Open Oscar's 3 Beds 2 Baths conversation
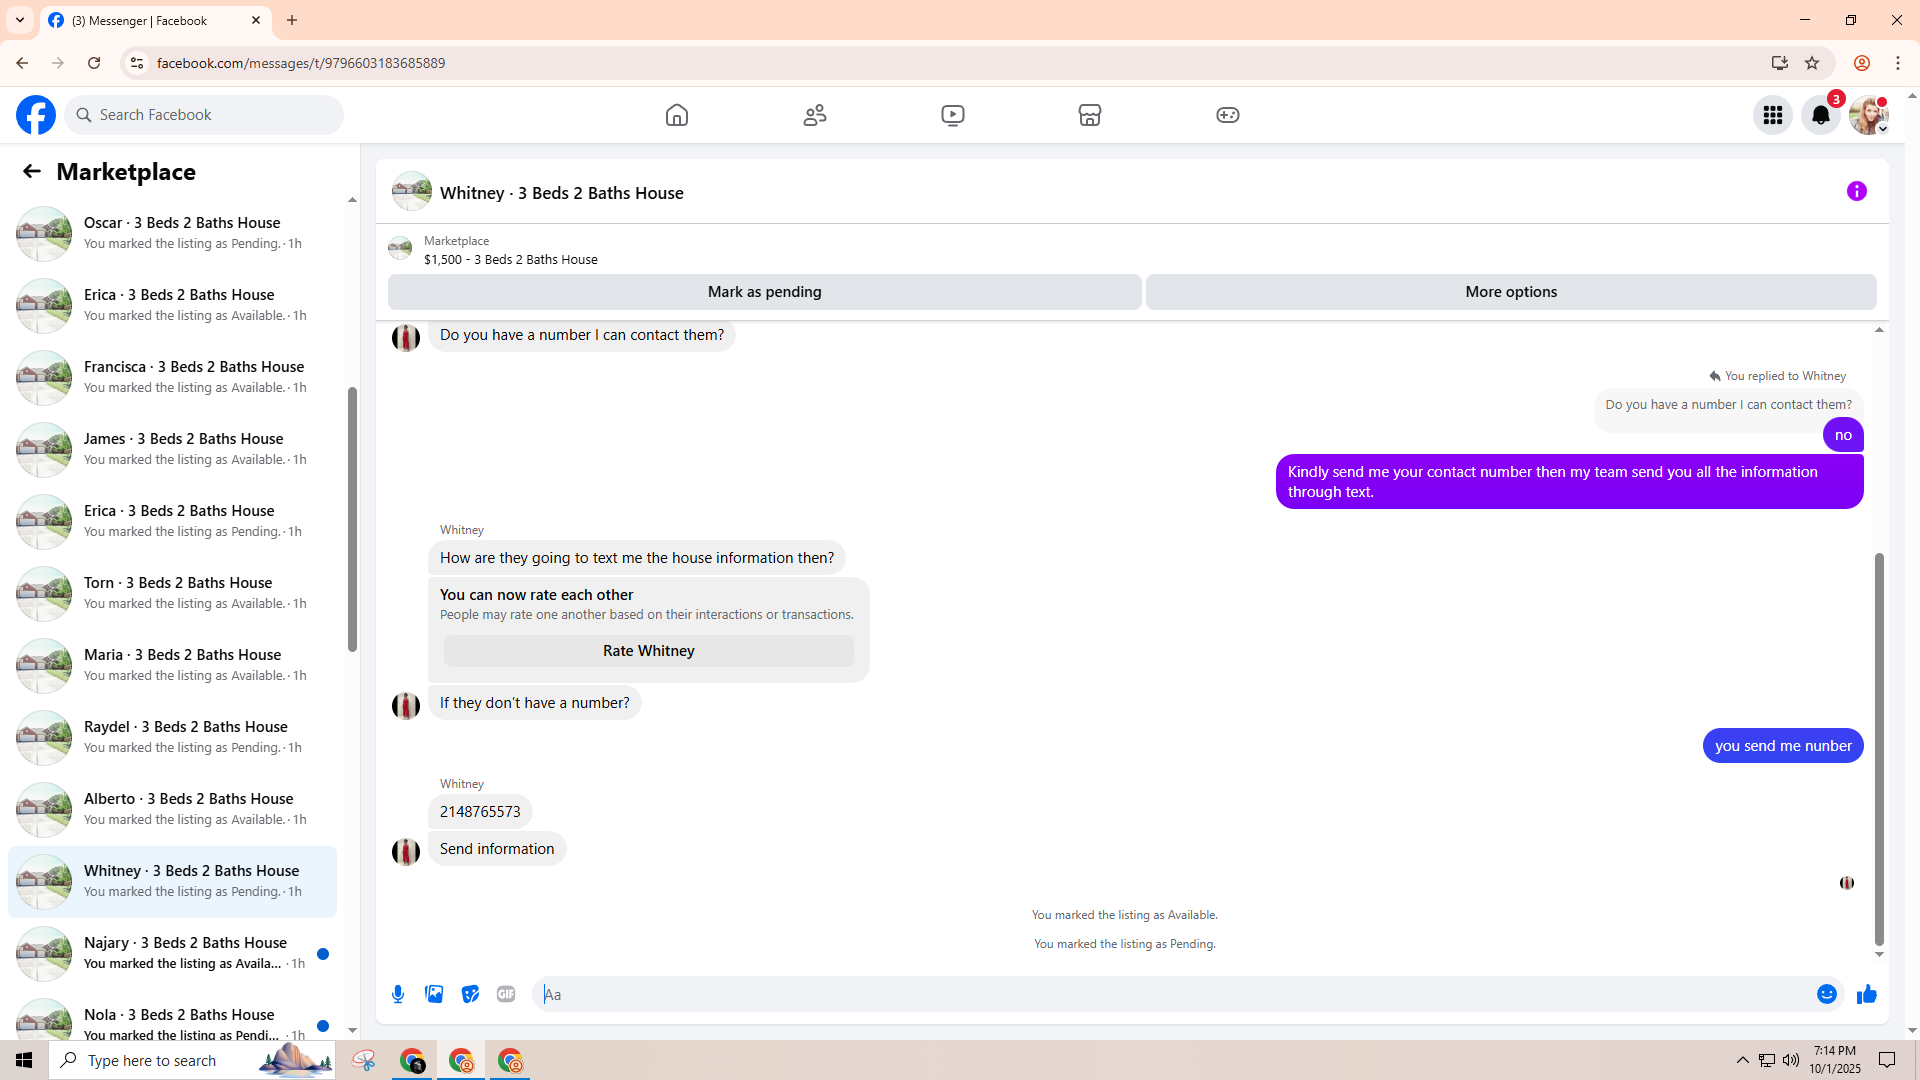 click(172, 233)
